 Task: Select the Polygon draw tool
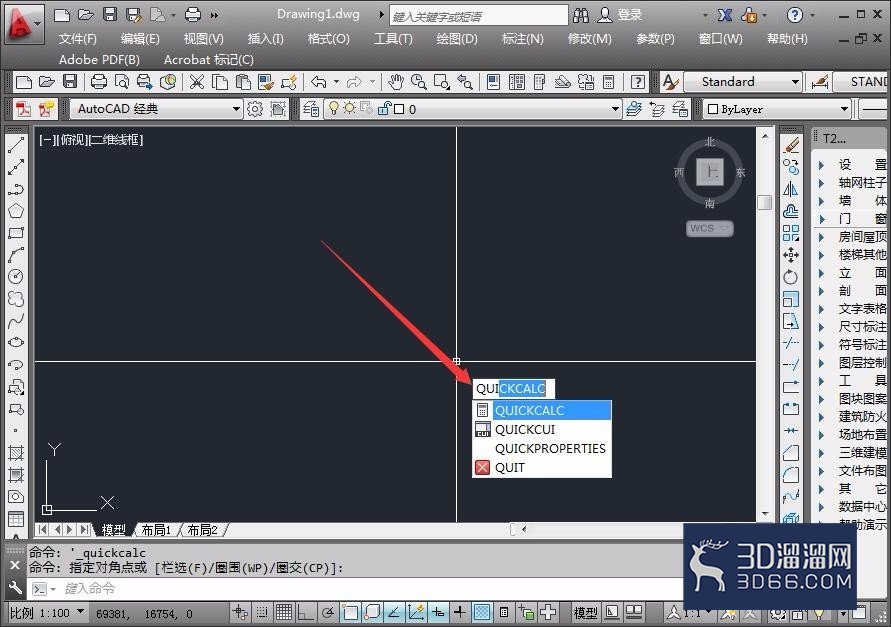pyautogui.click(x=16, y=211)
